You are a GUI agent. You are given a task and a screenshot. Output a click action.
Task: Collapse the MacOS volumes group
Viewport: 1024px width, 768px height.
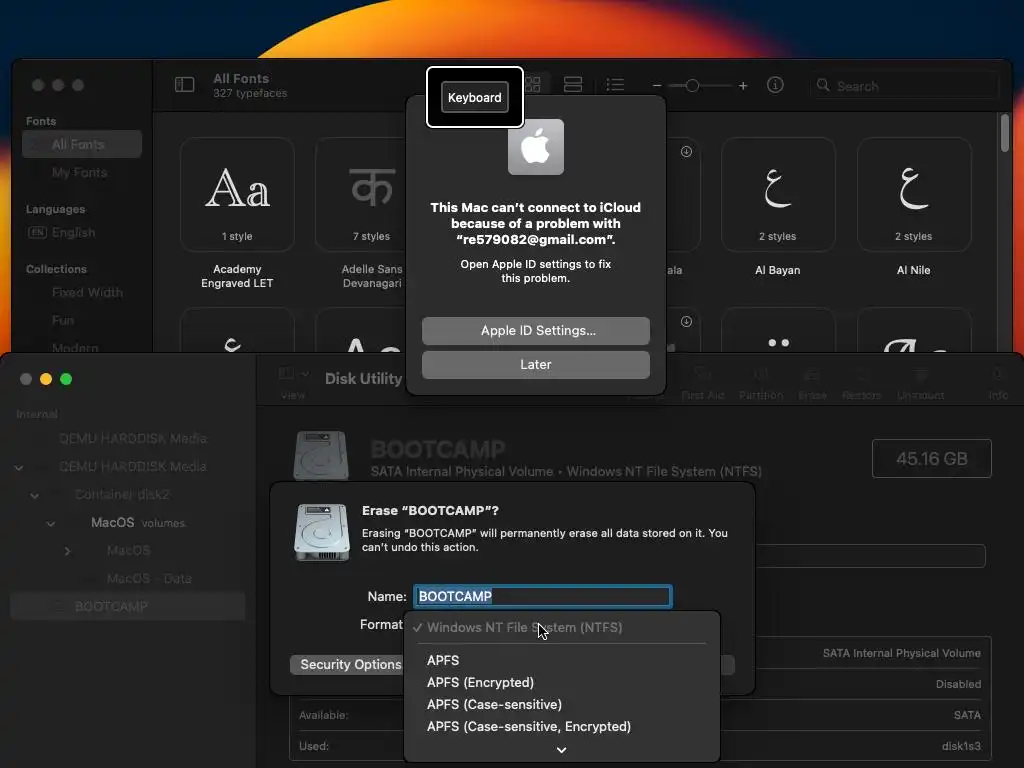50,524
